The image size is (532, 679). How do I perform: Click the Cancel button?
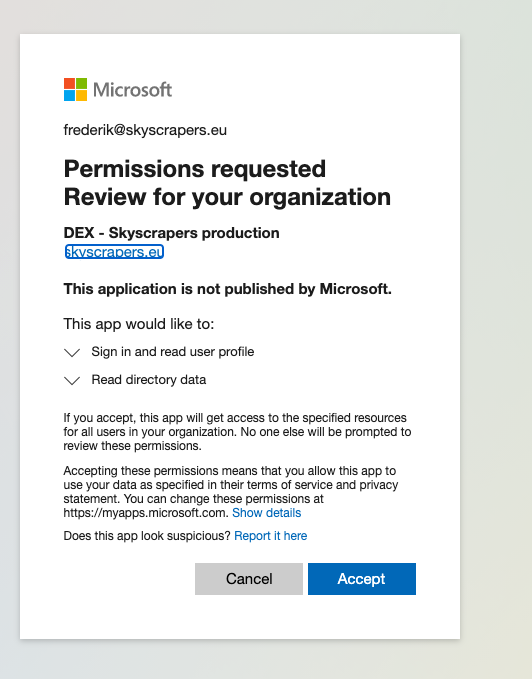249,579
